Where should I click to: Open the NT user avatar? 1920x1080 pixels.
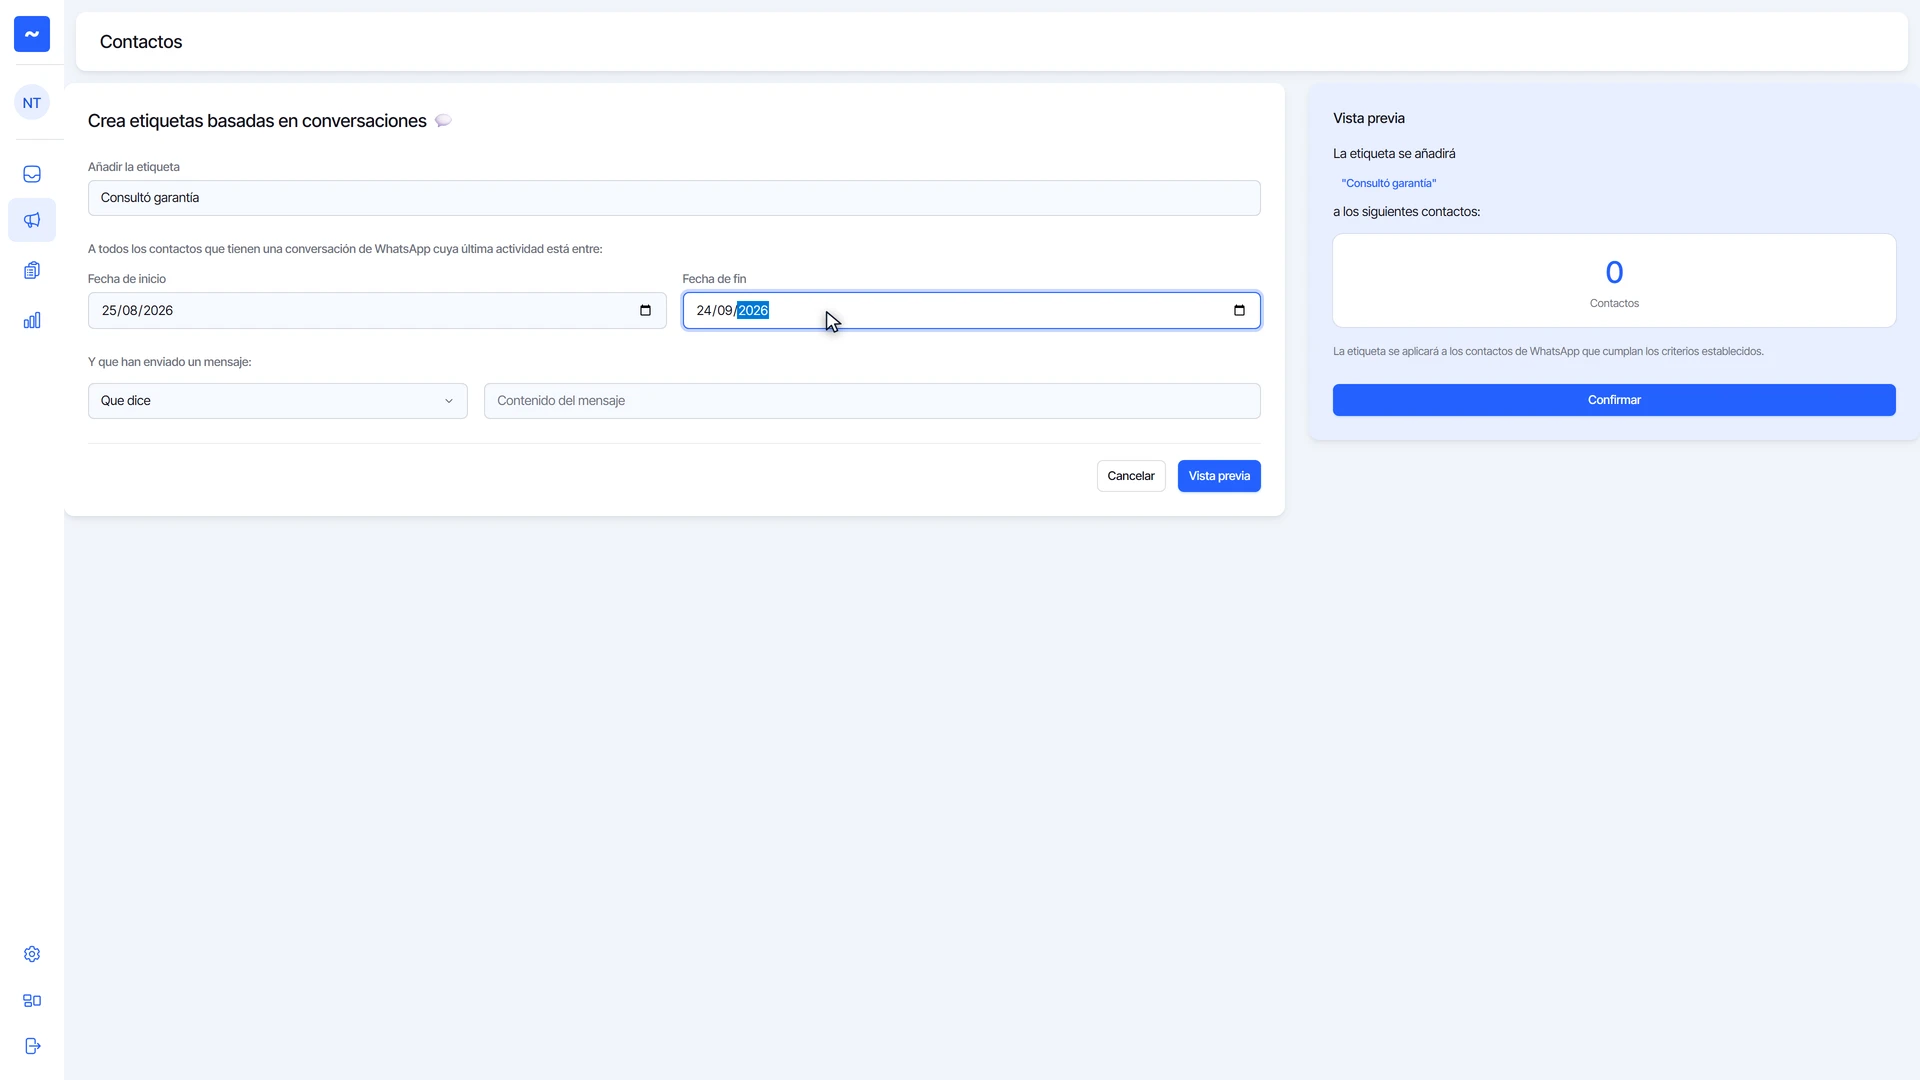click(x=32, y=102)
